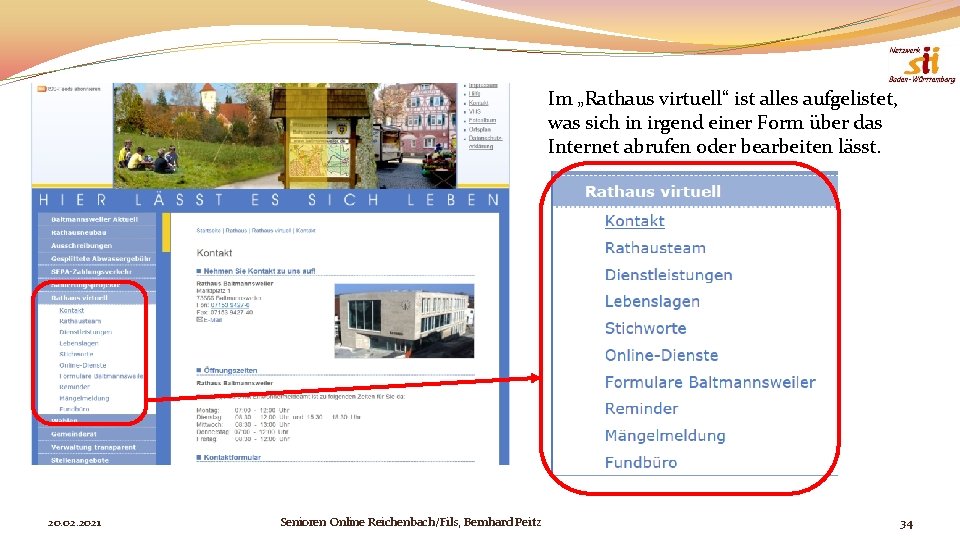
Task: Click the slide number 34
Action: tap(906, 524)
